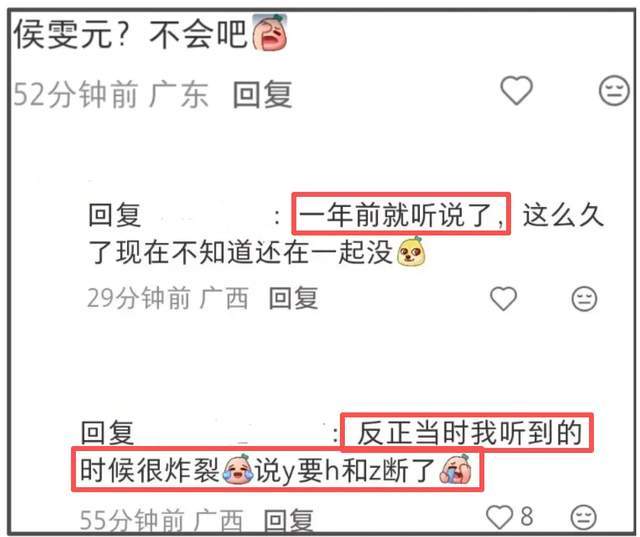Reply to the 52分钟前 广东 comment

tap(262, 94)
